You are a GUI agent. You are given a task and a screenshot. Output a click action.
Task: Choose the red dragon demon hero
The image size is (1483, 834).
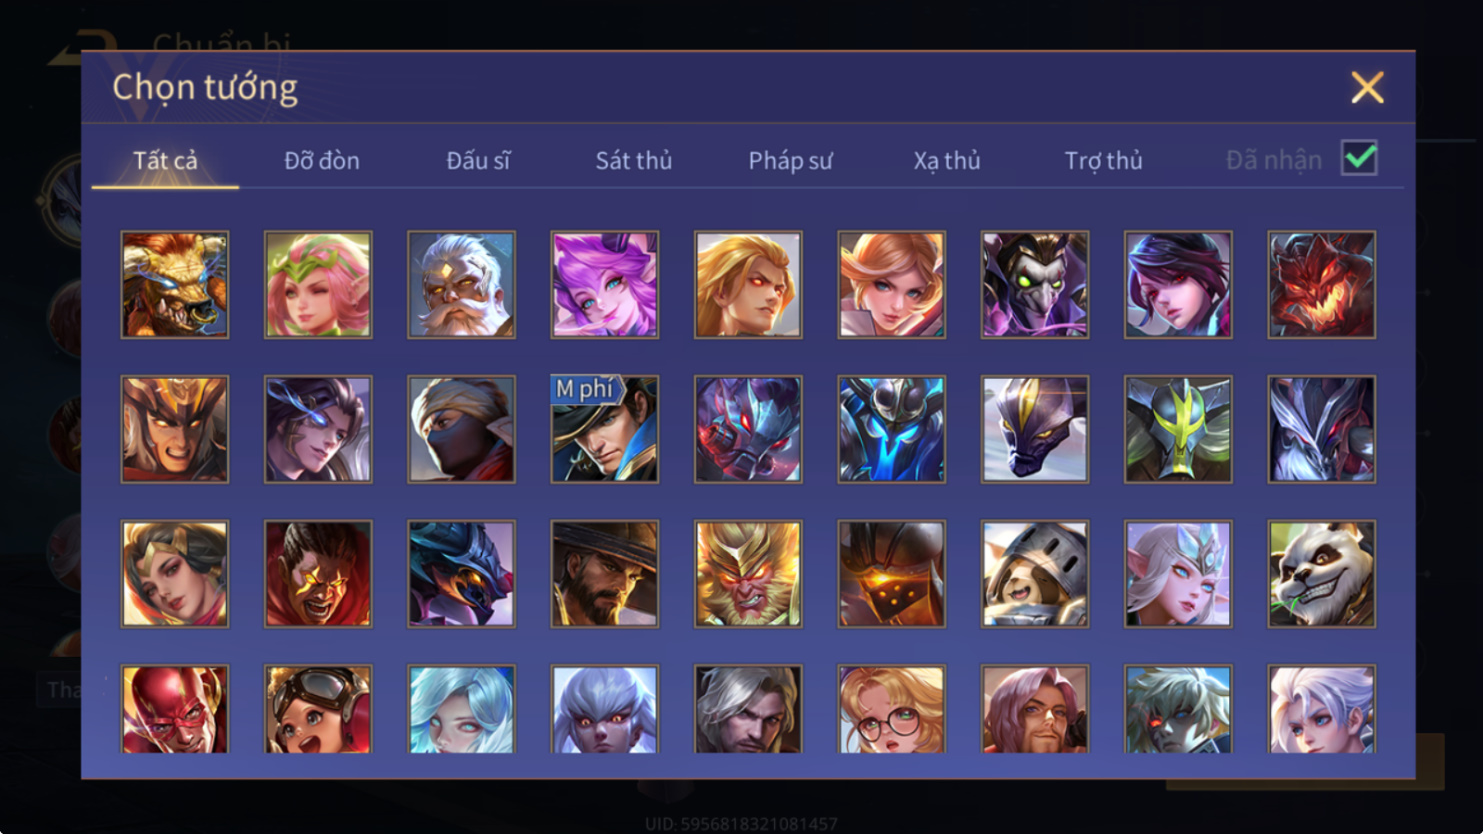[1321, 285]
